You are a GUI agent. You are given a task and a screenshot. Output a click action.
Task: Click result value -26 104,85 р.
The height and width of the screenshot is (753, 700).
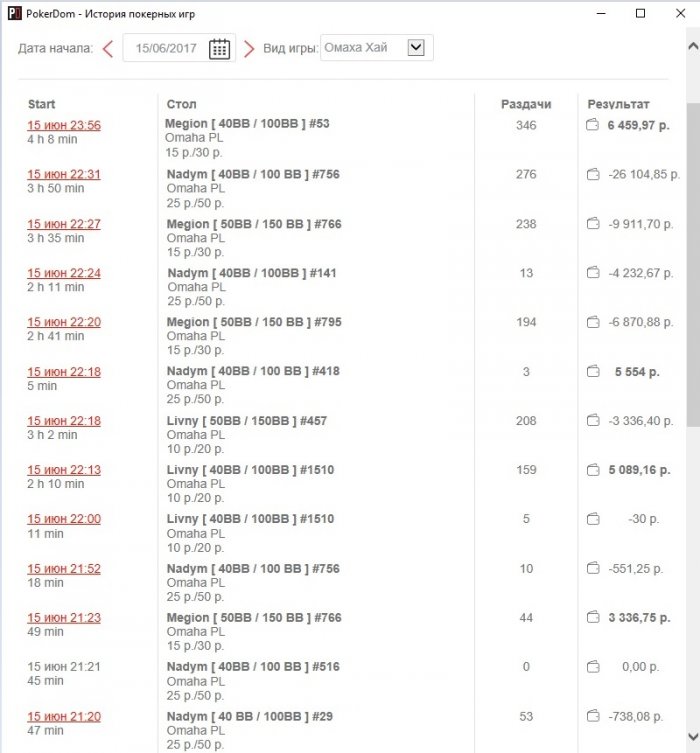pos(644,174)
